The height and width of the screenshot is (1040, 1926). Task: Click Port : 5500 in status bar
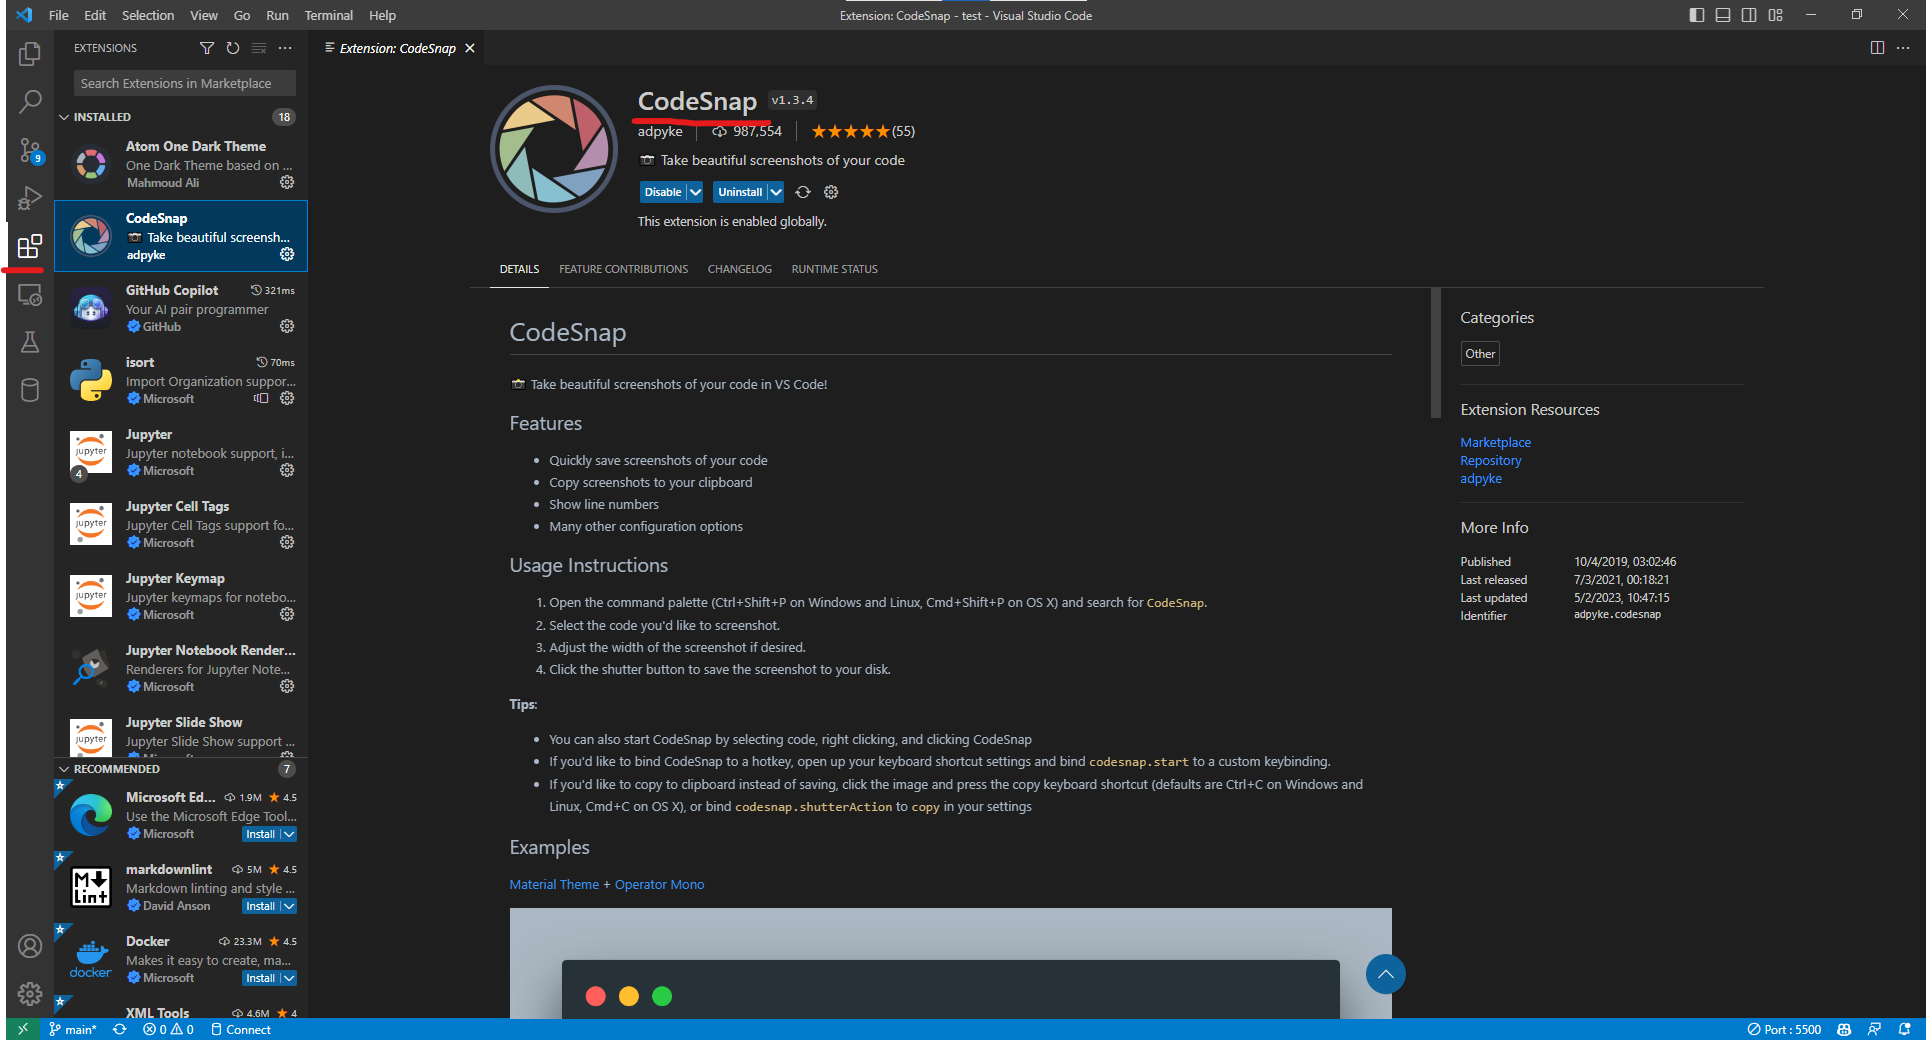coord(1784,1029)
